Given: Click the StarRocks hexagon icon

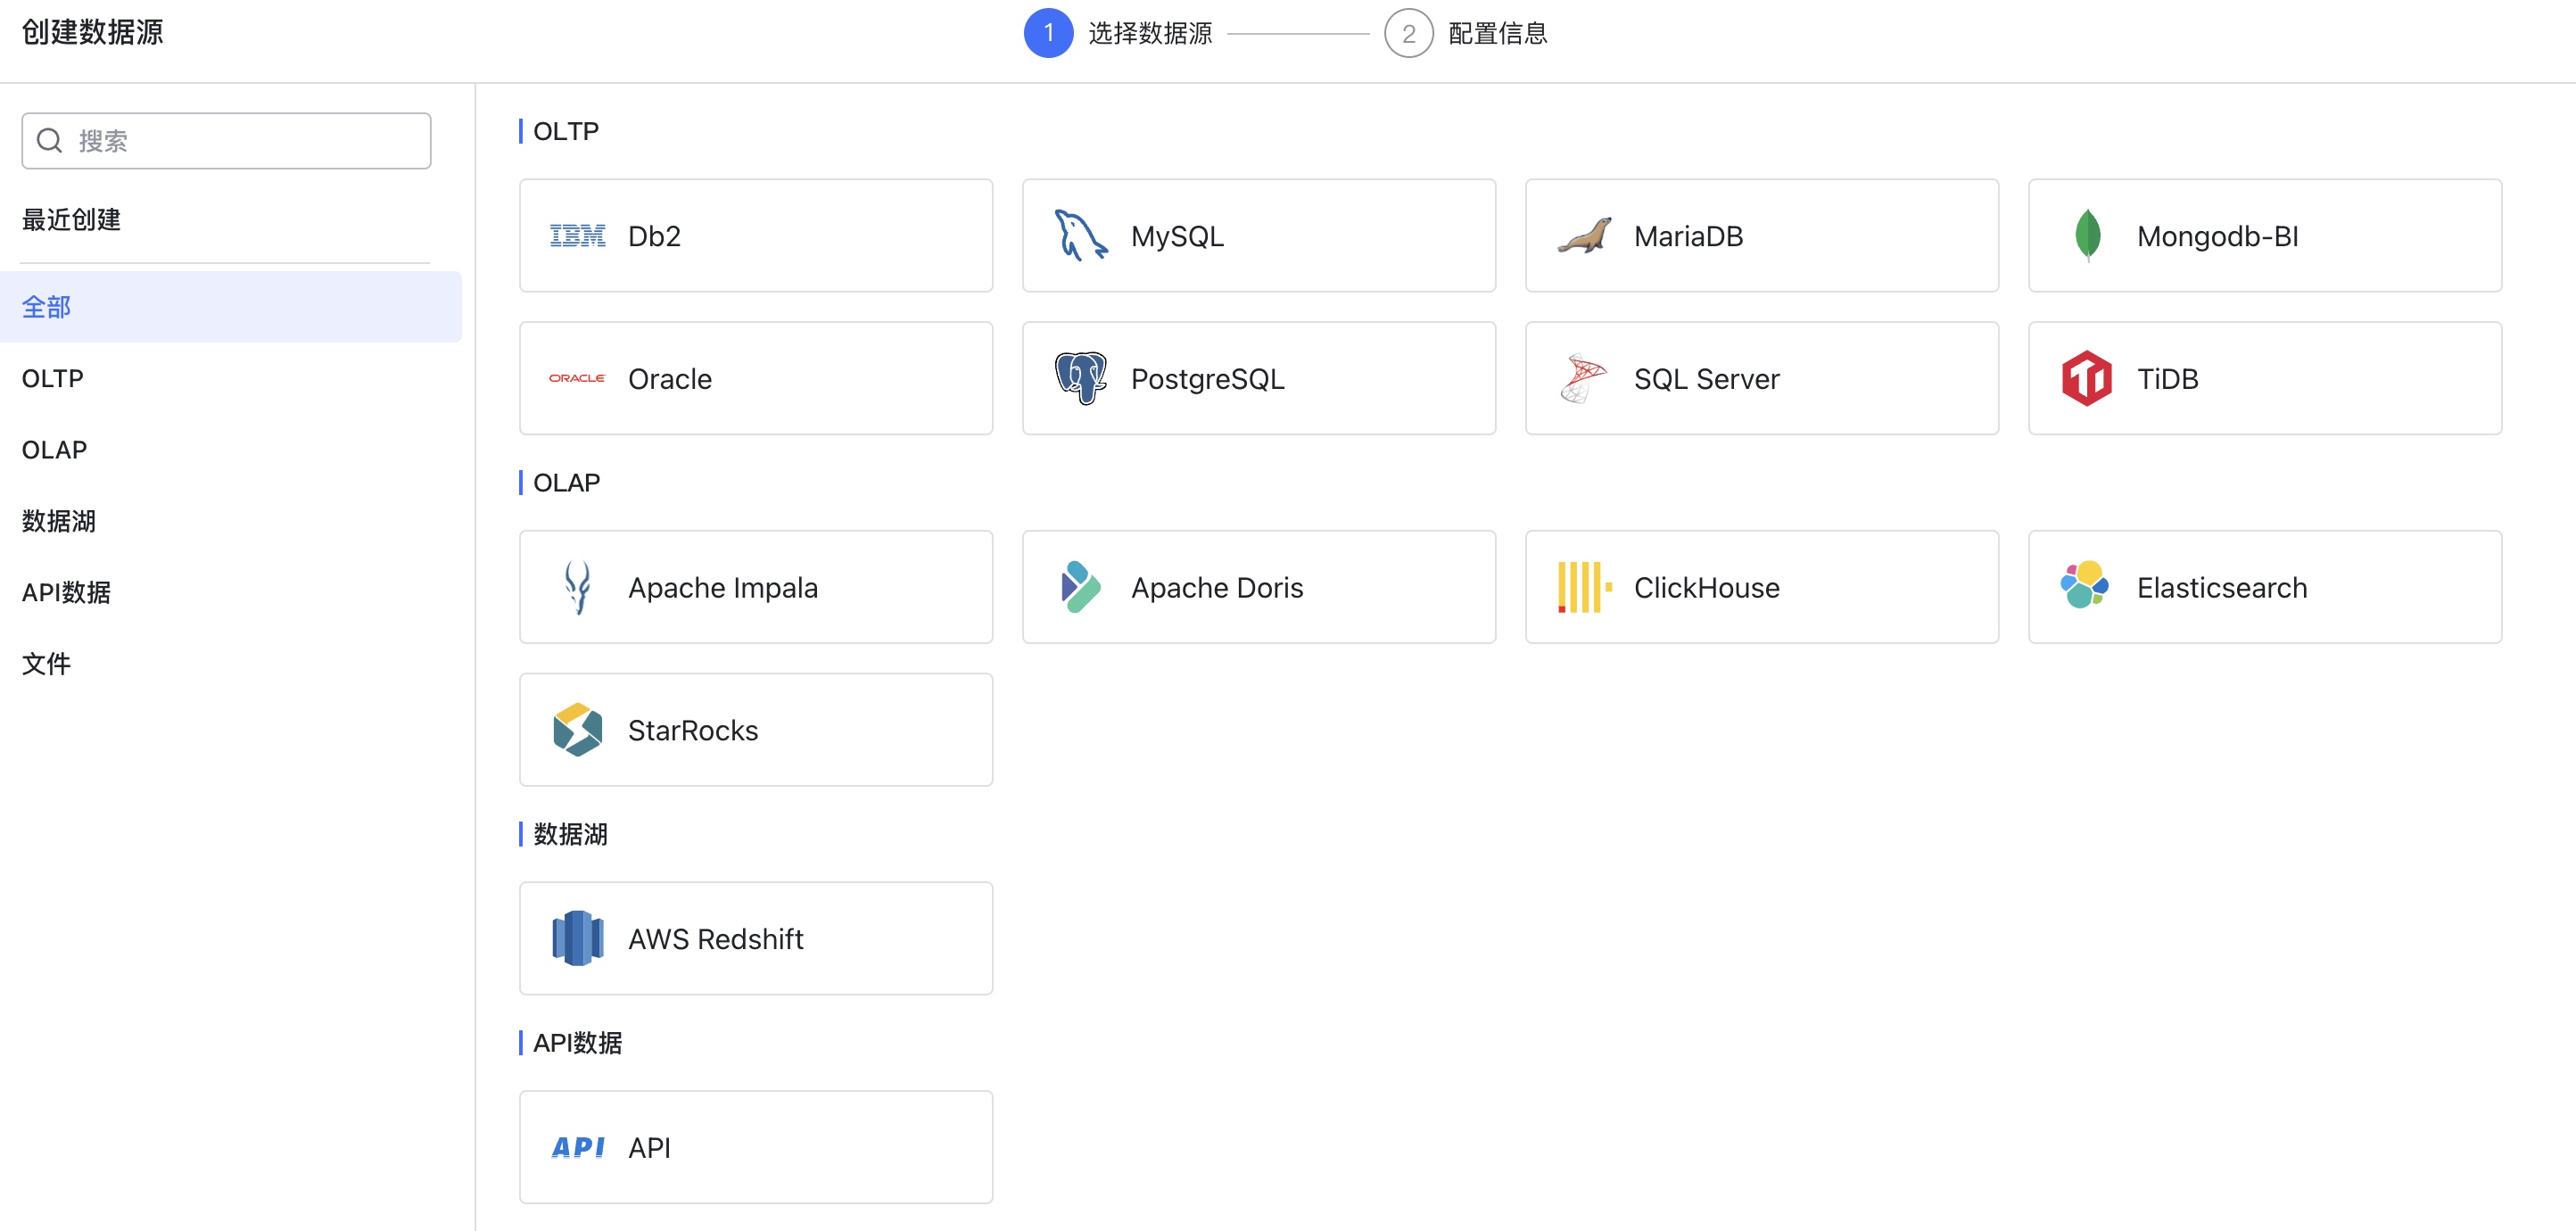Looking at the screenshot, I should point(577,729).
